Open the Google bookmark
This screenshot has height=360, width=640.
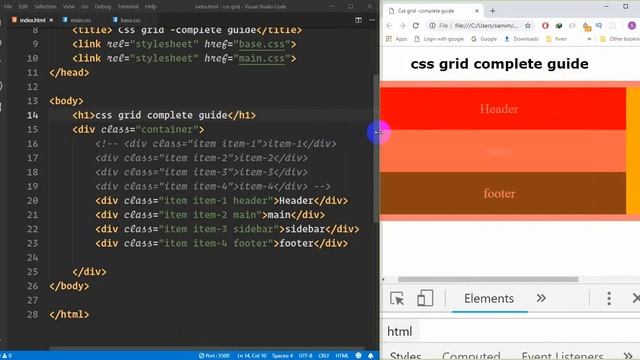[484, 39]
